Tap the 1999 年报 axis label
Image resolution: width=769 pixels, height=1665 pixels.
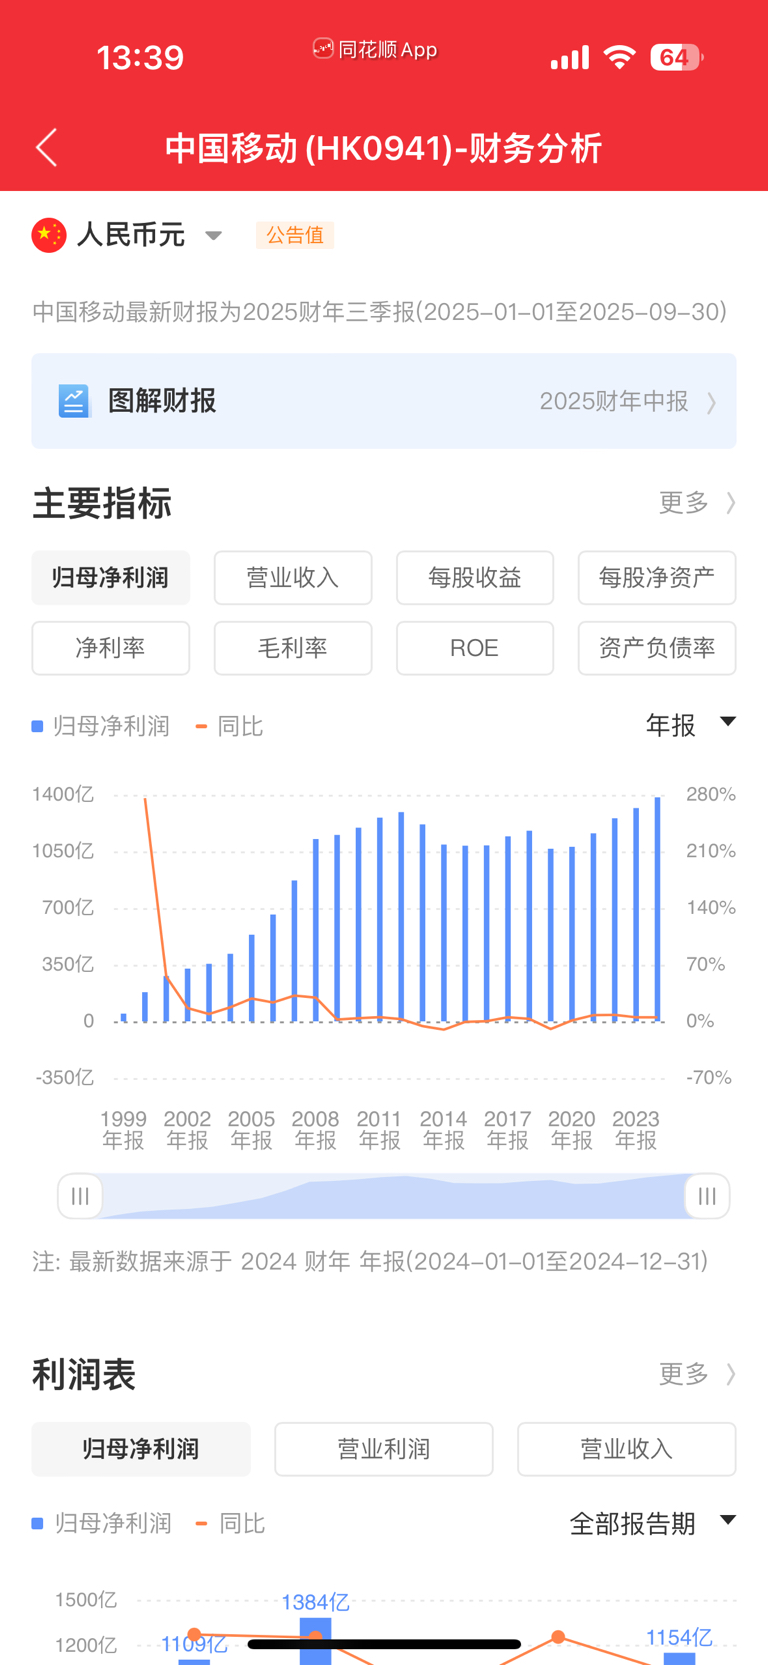[123, 1130]
